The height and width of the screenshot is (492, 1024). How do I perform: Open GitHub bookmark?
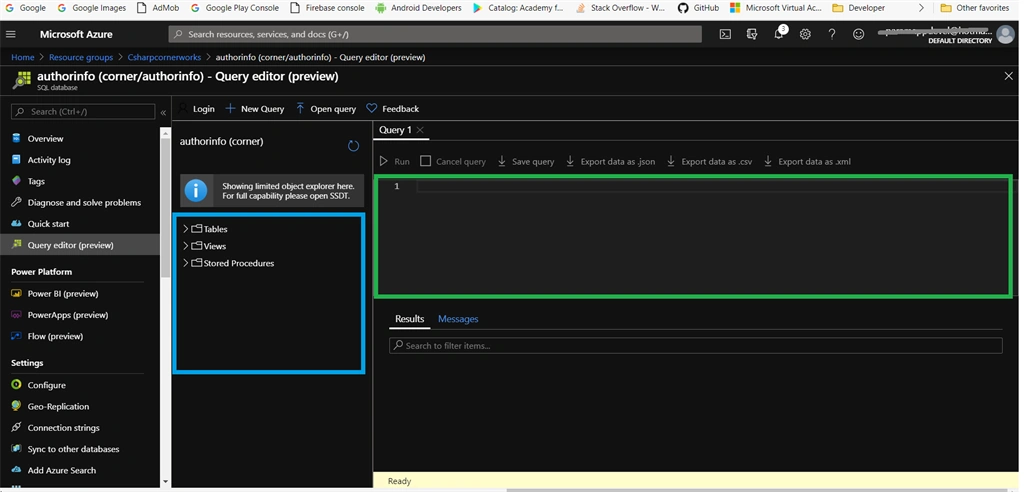point(698,8)
